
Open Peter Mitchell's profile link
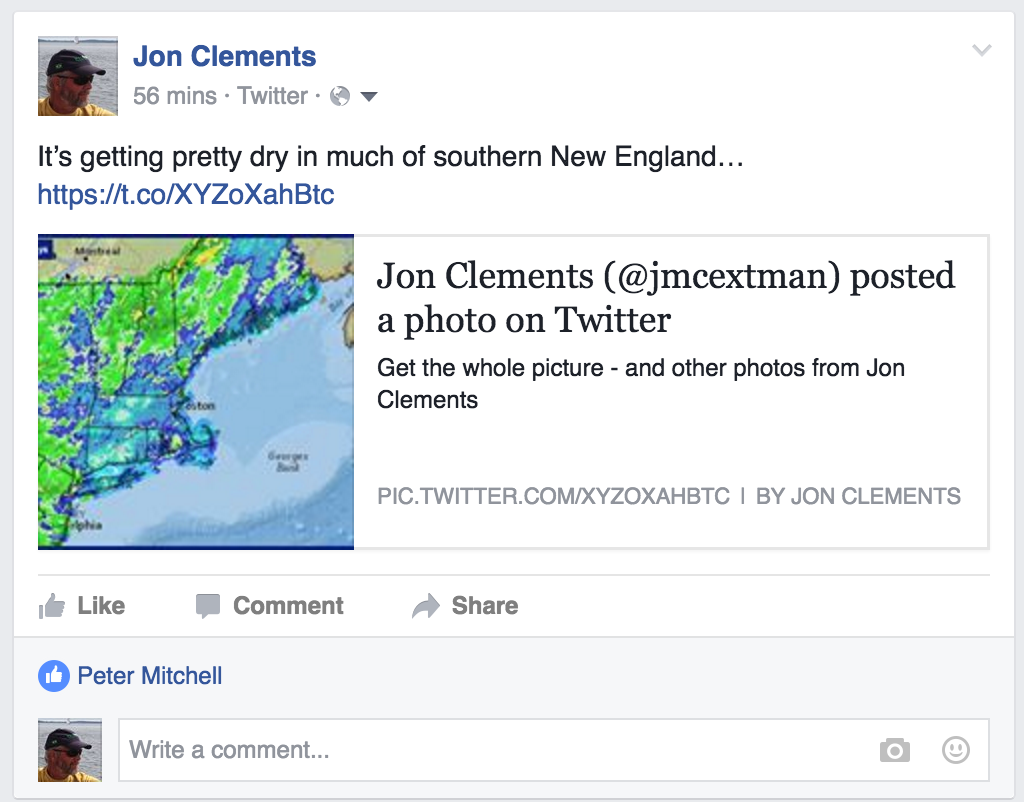[x=150, y=676]
